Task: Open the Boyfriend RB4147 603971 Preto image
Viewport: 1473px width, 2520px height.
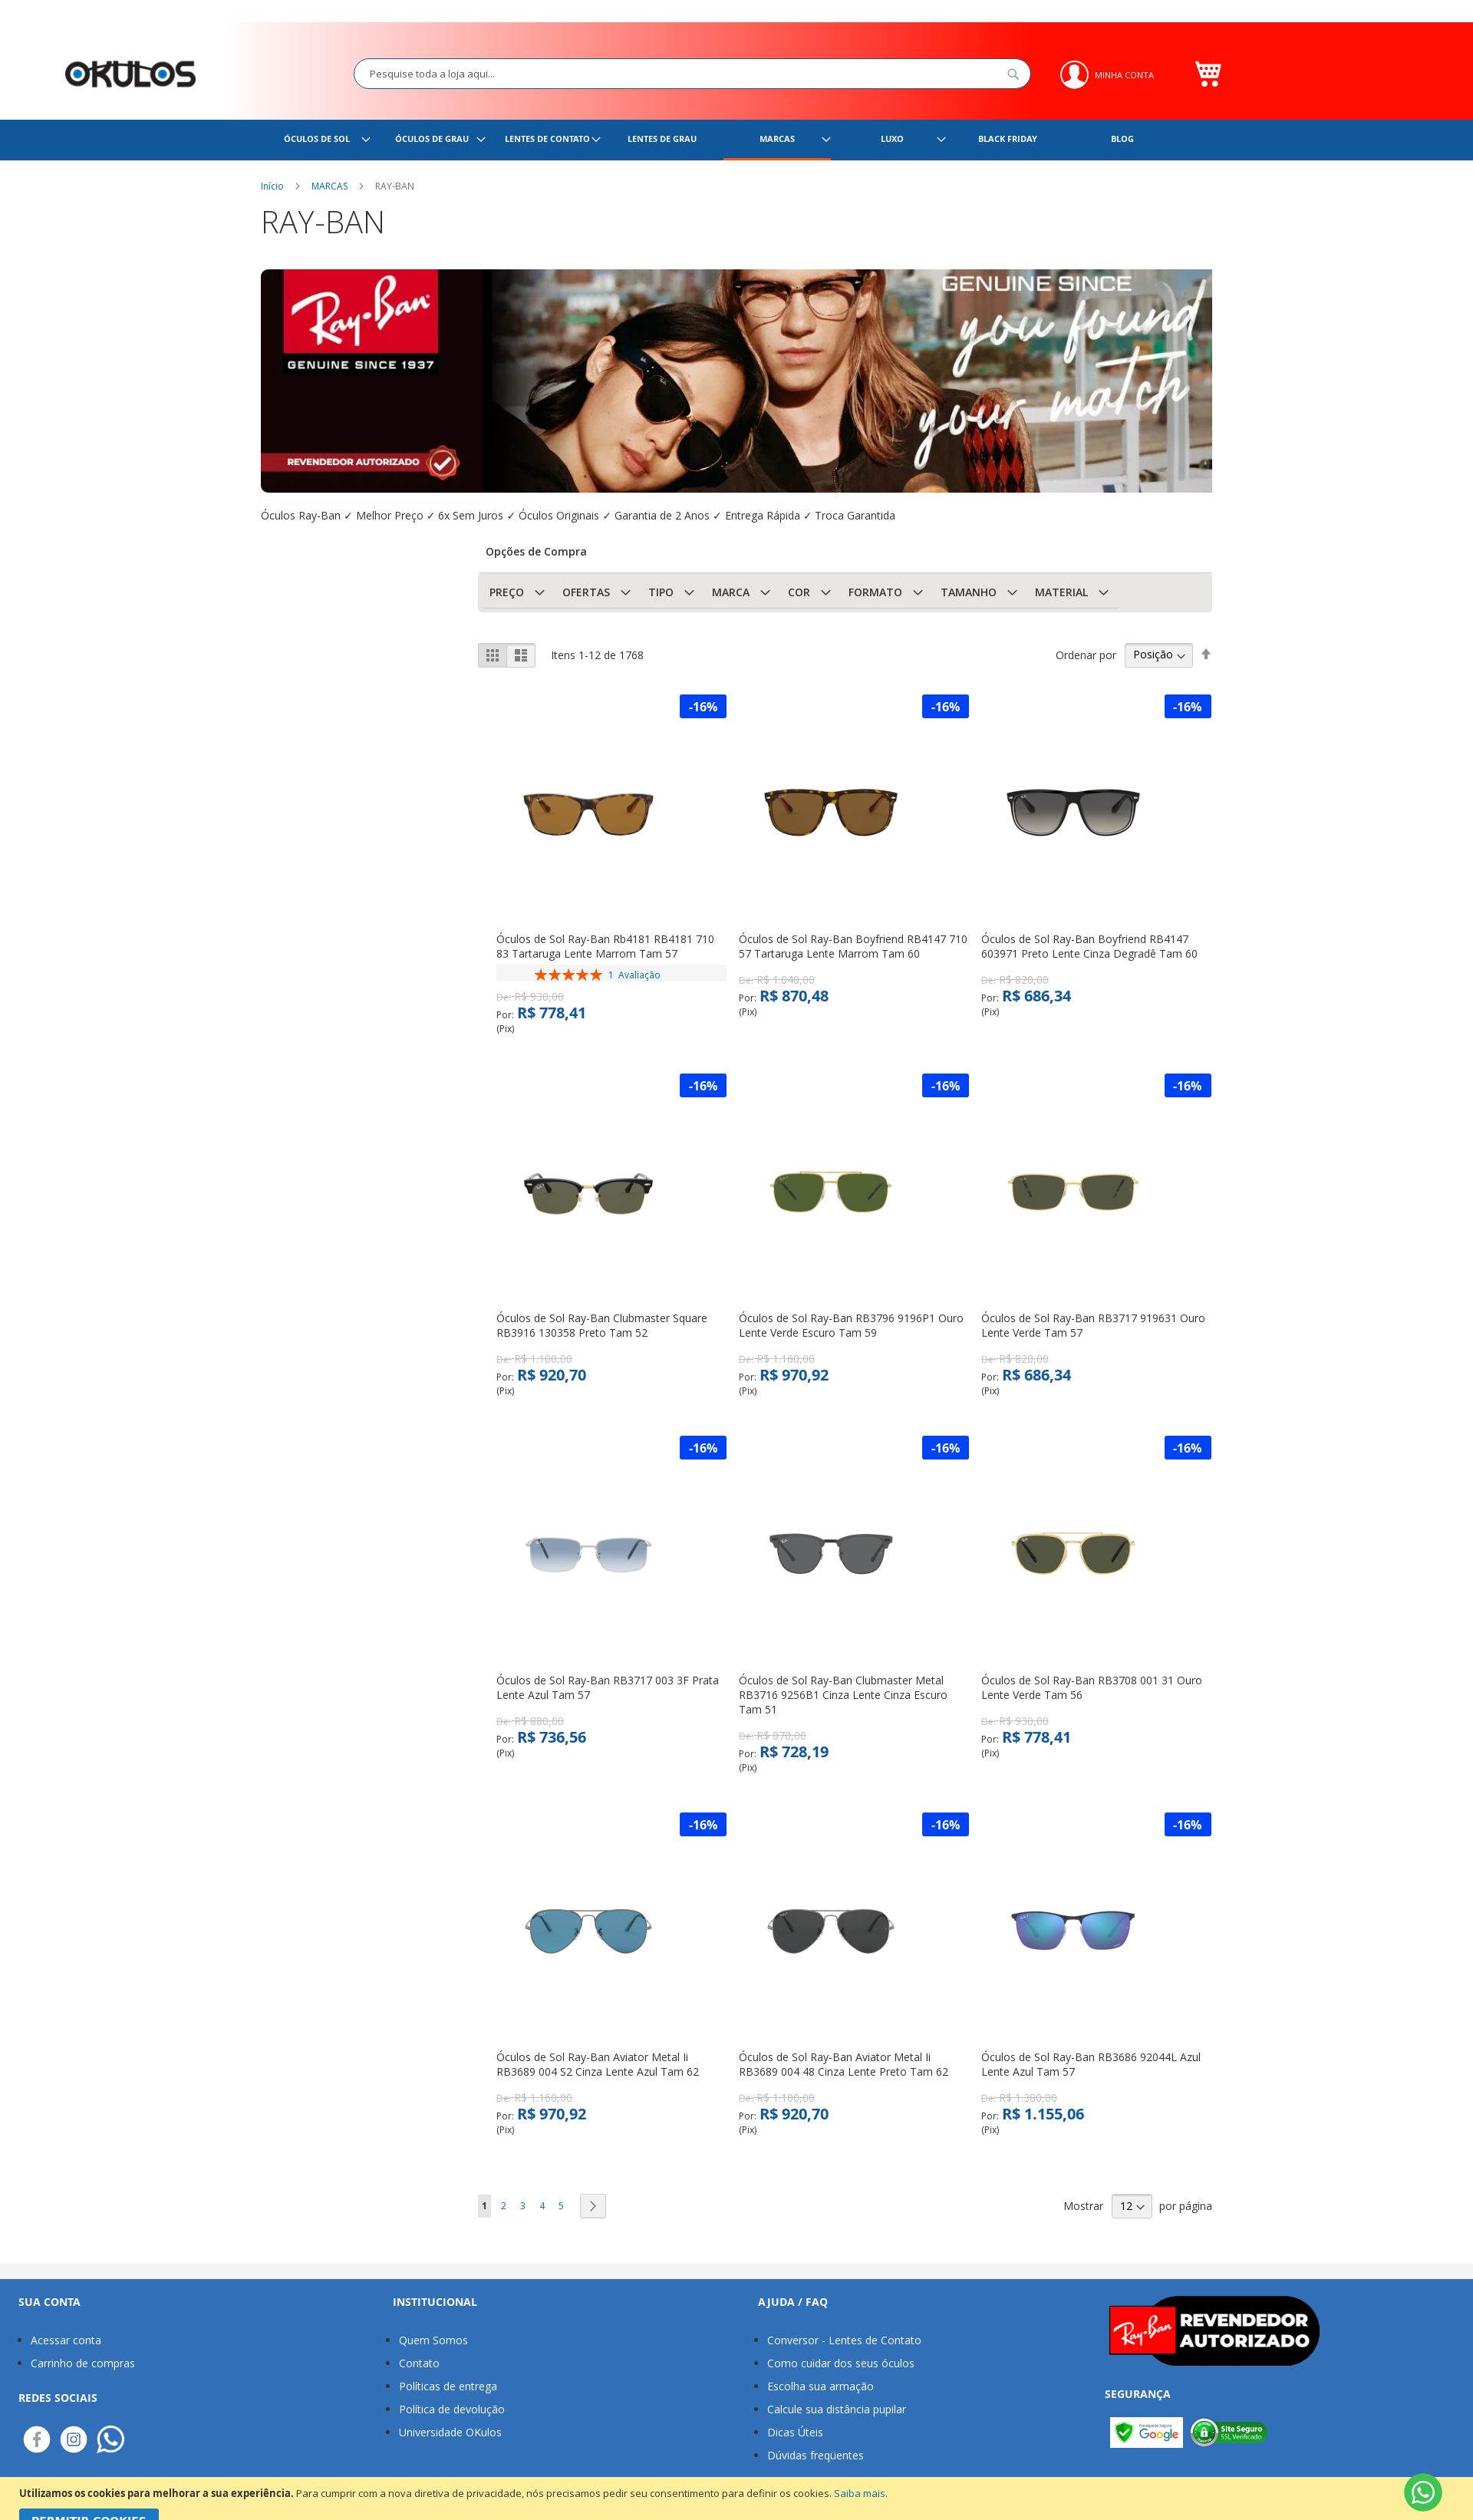Action: click(1072, 812)
